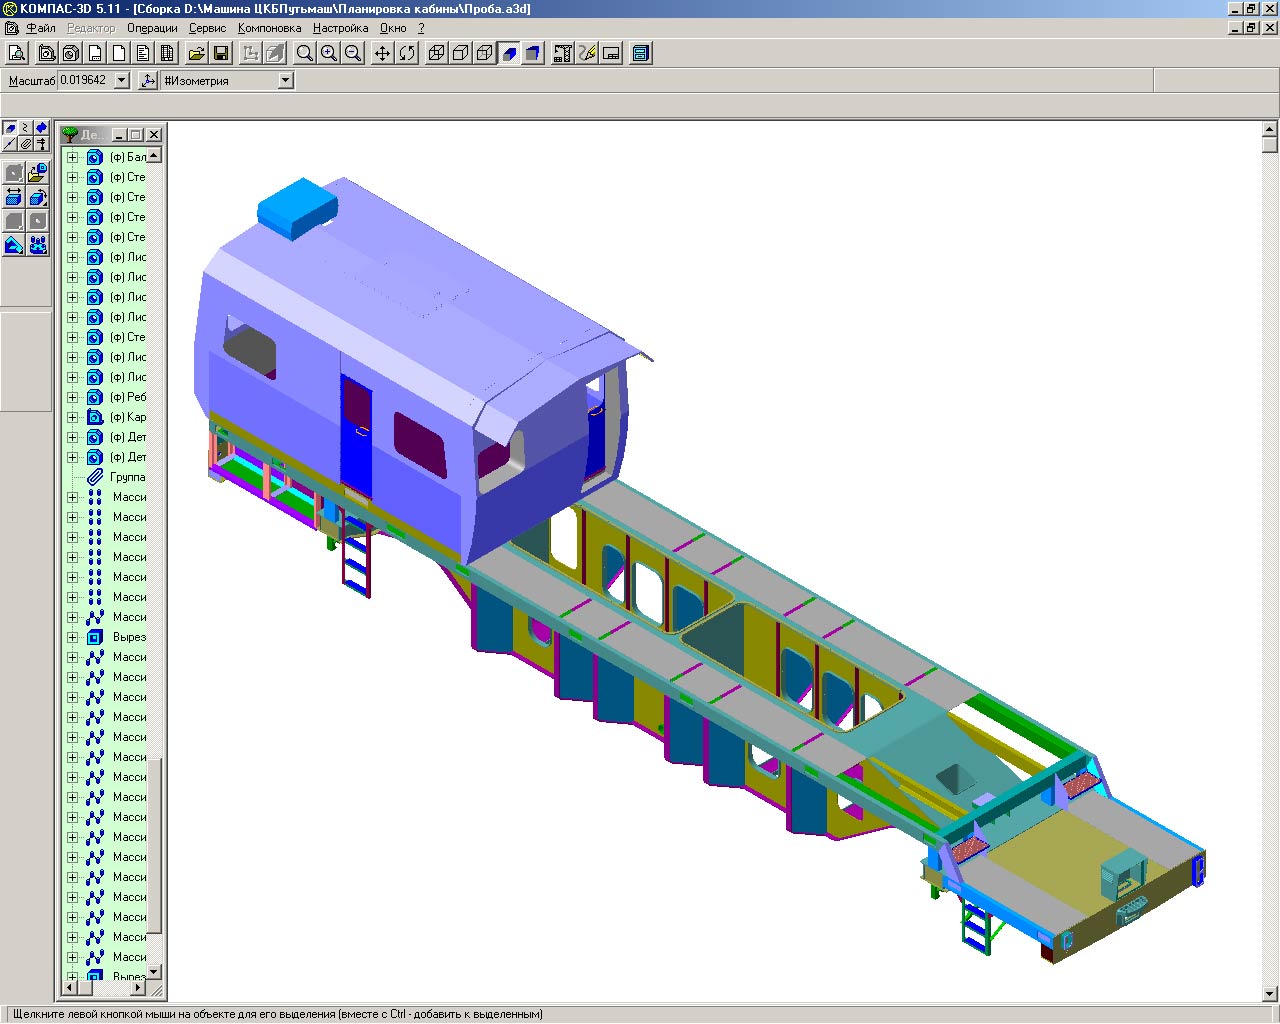1280x1024 pixels.
Task: Expand the first (ф) Бал tree node
Action: click(72, 157)
